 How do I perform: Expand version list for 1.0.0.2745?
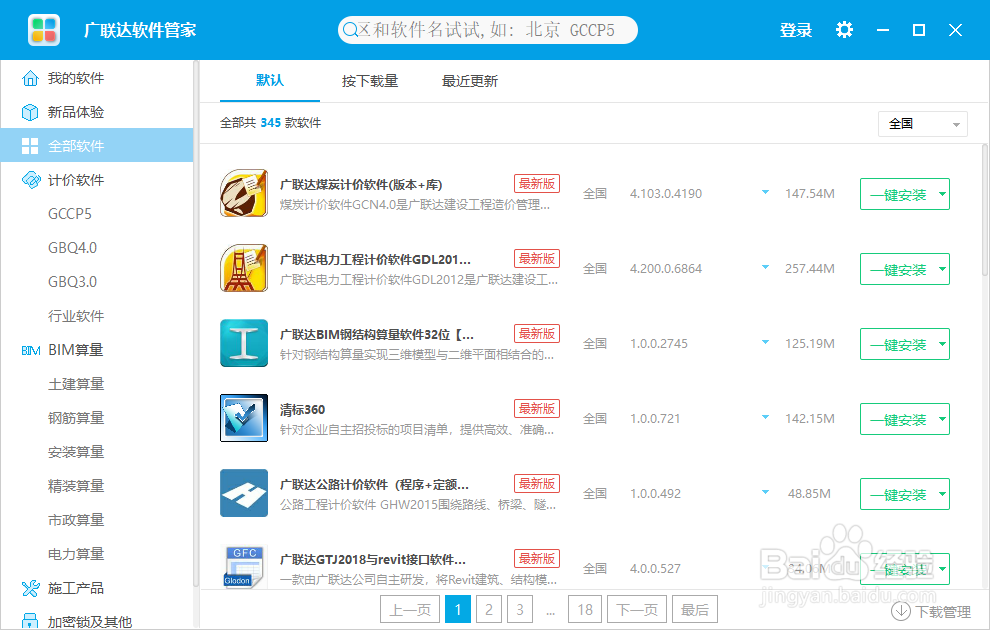(x=765, y=343)
